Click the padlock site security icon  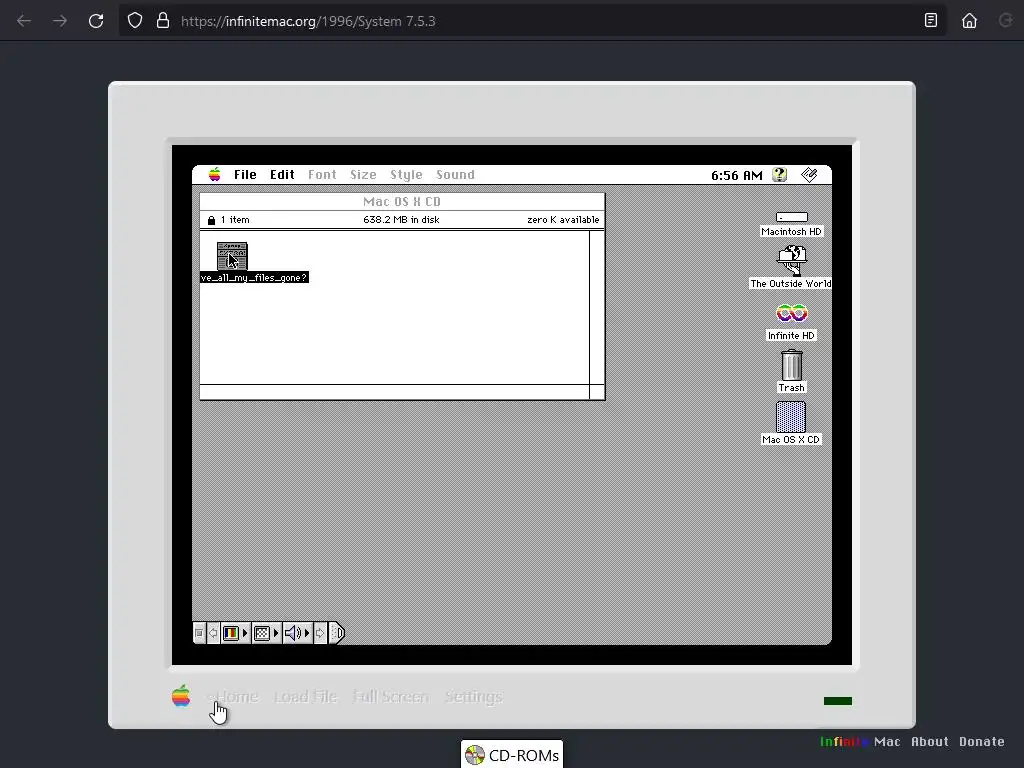click(x=163, y=21)
